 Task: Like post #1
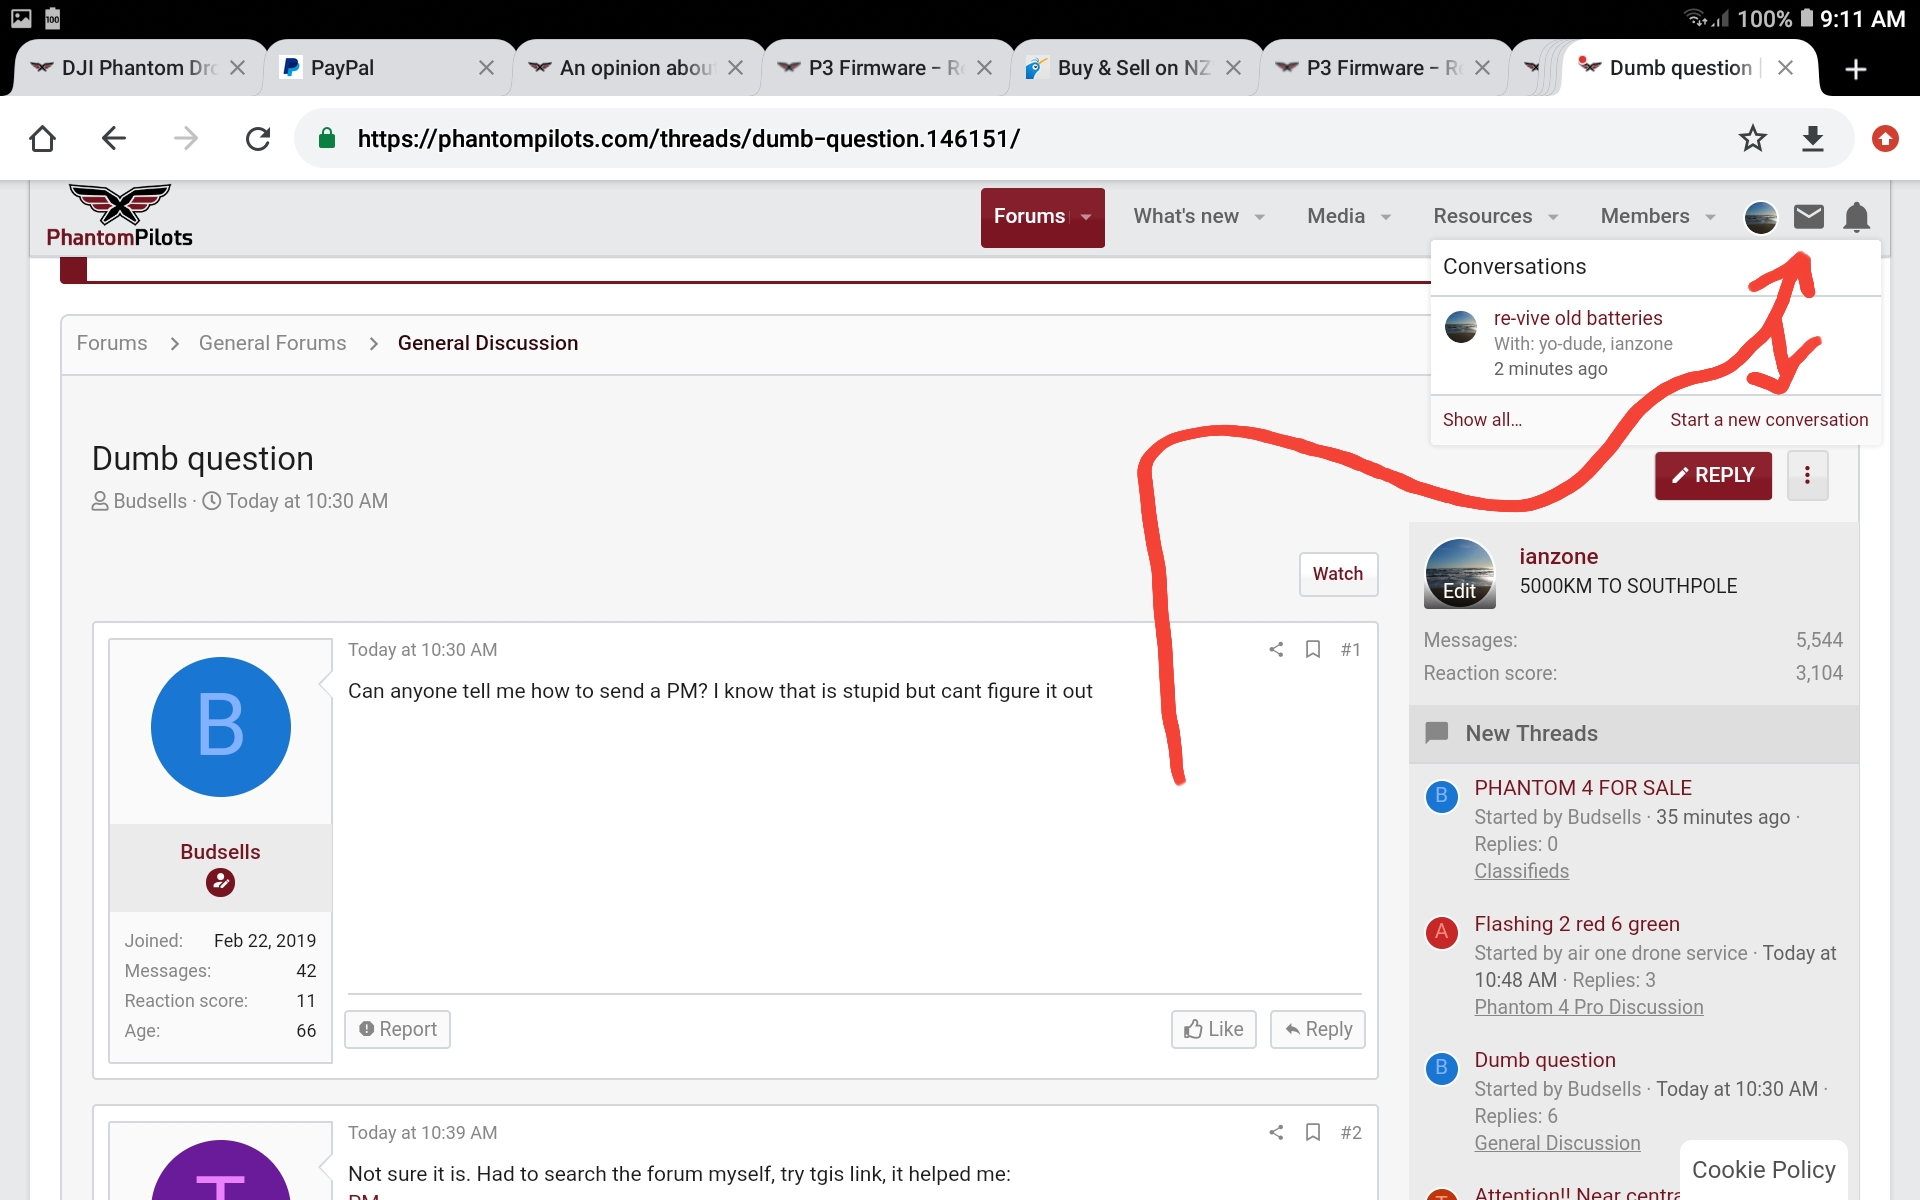(x=1213, y=1029)
